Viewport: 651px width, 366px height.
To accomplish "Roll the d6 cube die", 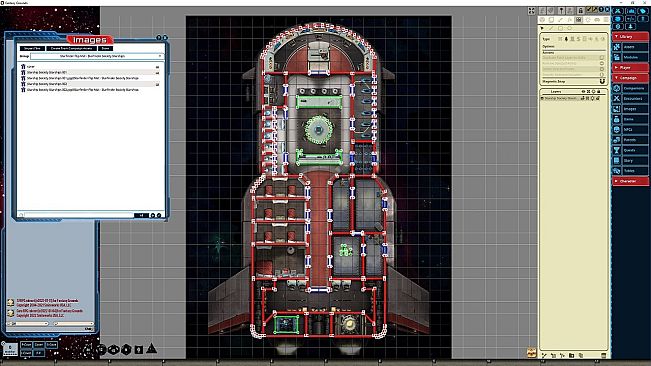I will (x=139, y=350).
